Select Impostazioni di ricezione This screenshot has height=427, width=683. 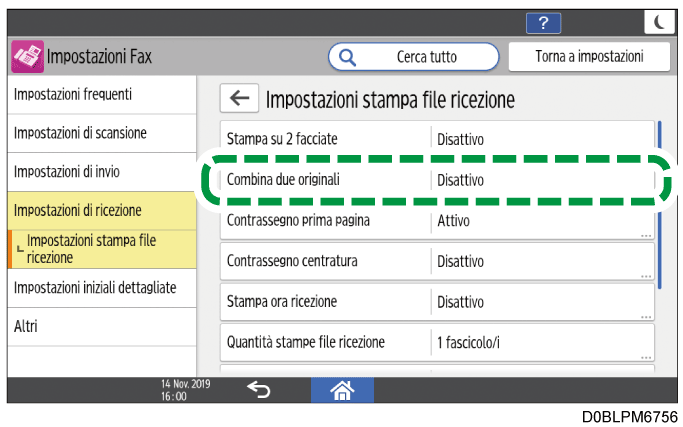coord(101,210)
